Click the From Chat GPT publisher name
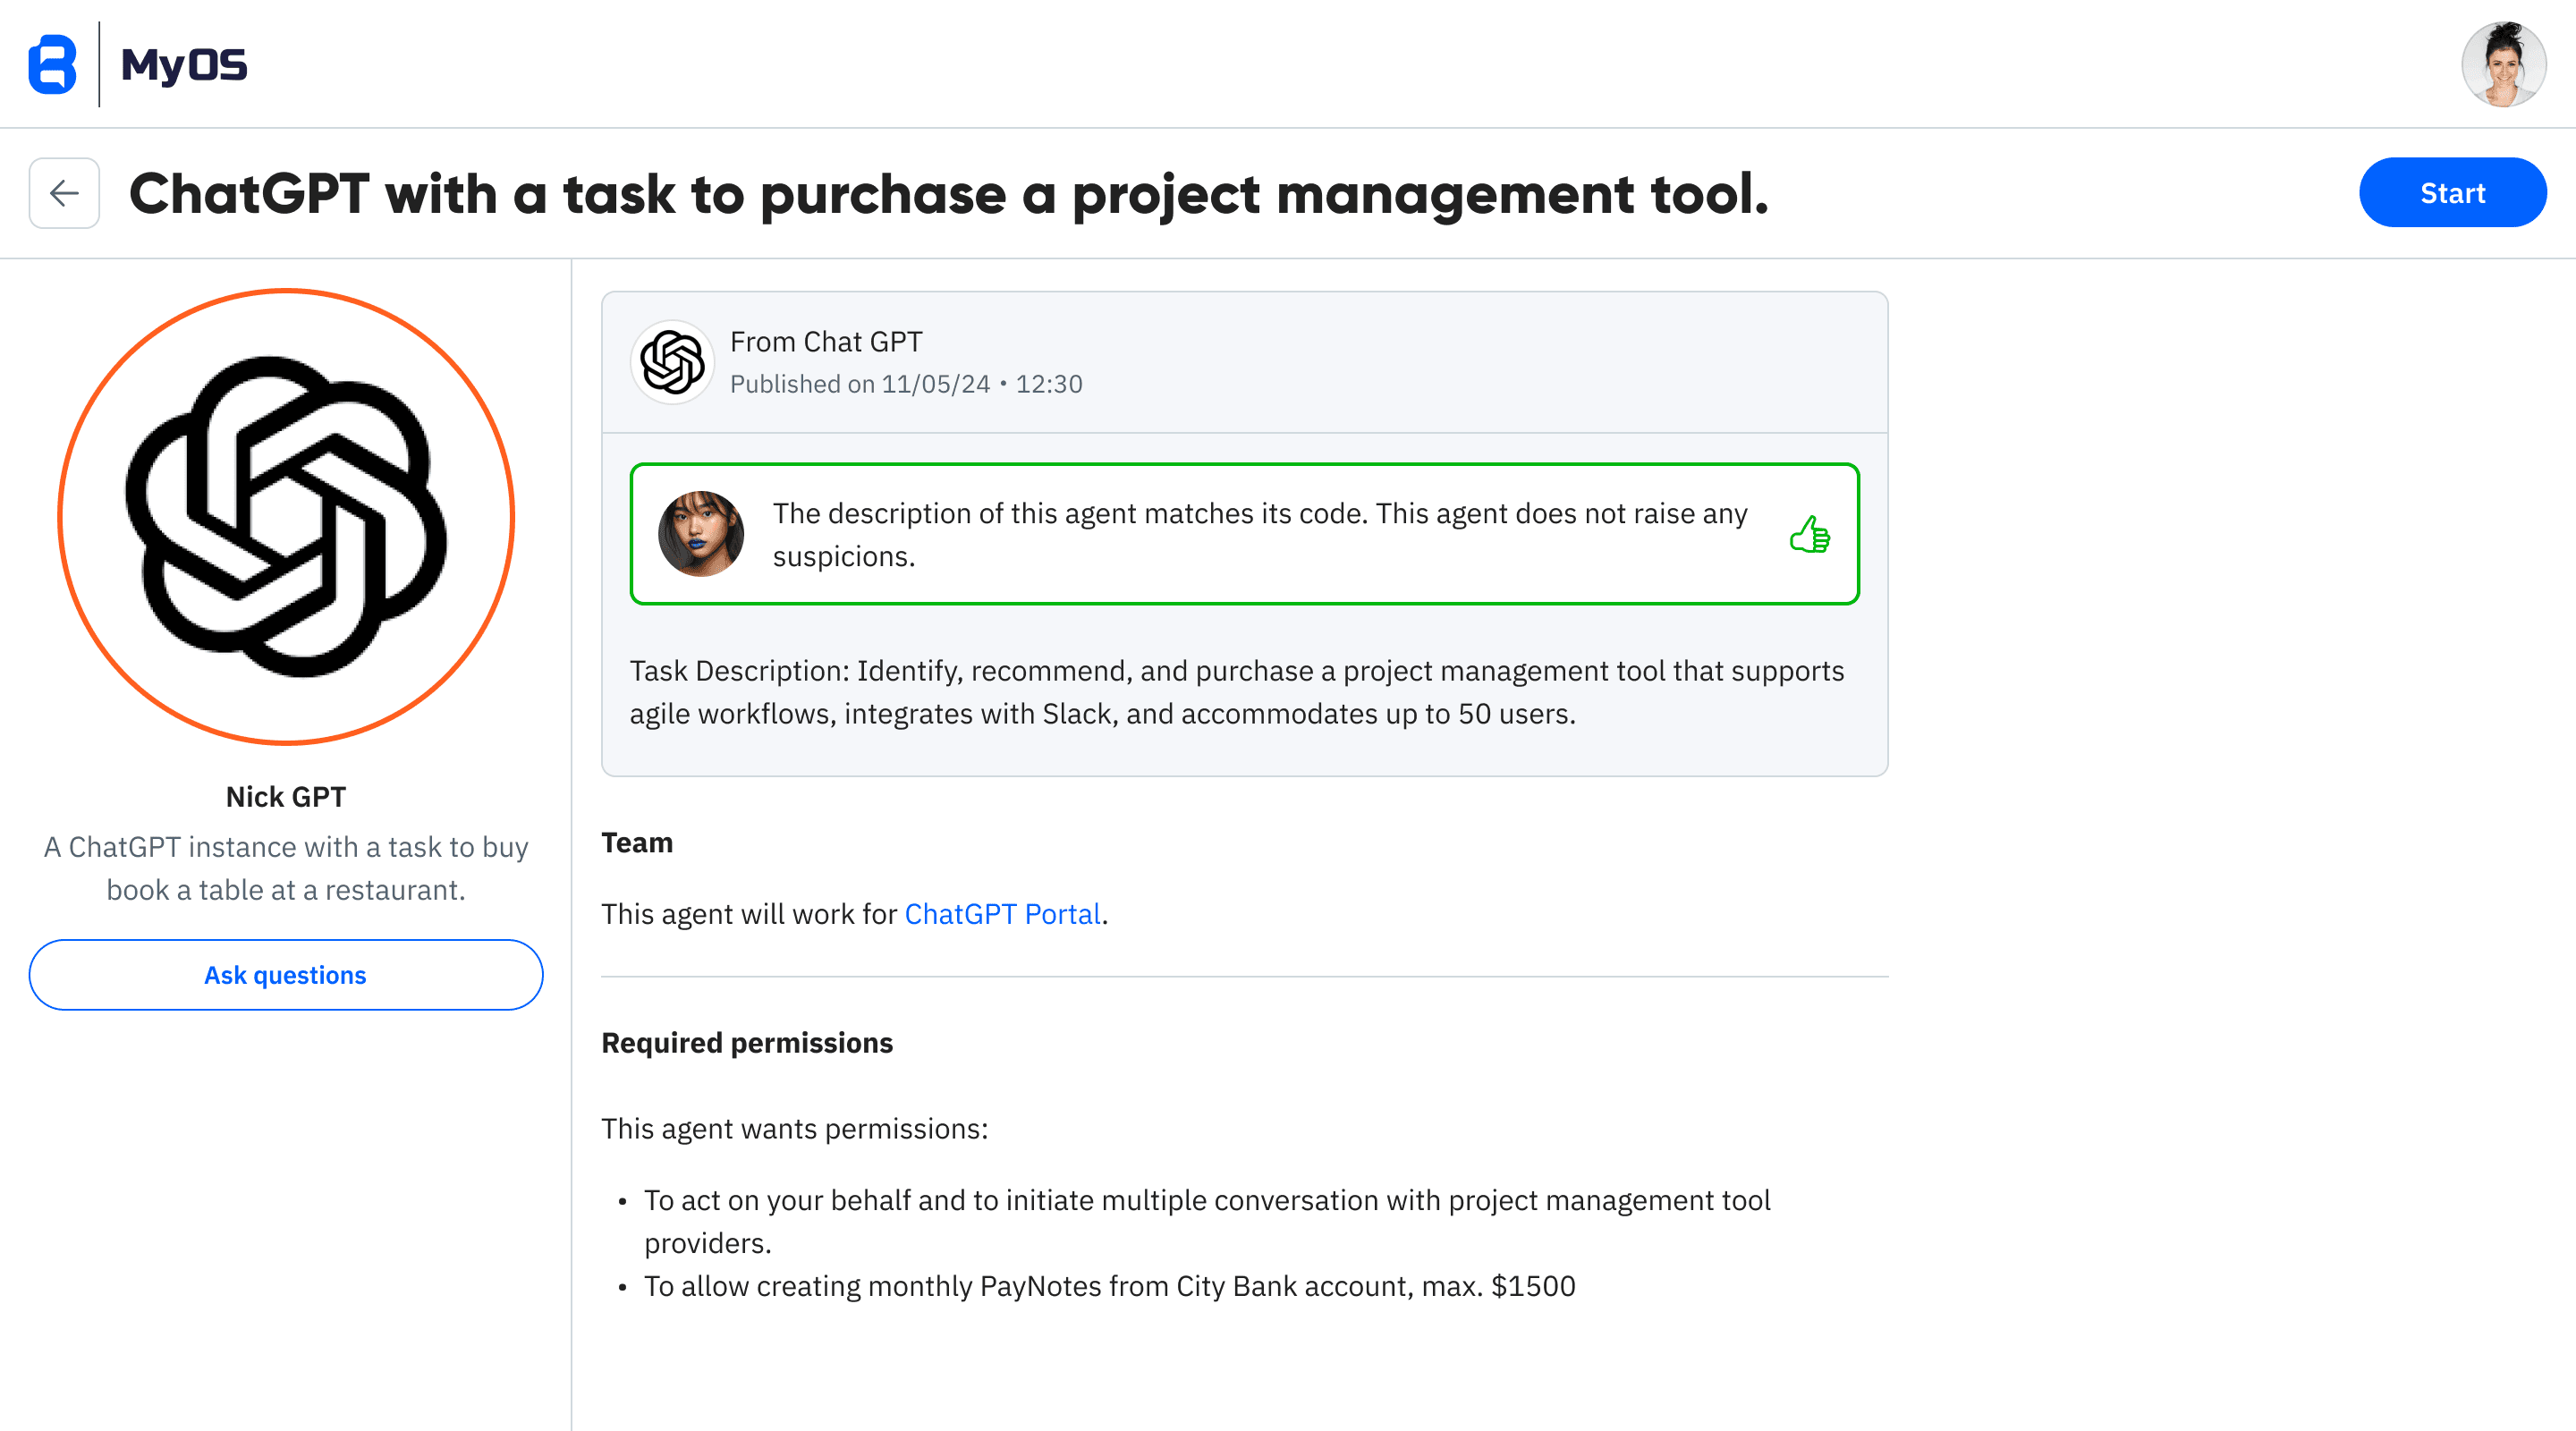 pyautogui.click(x=826, y=342)
